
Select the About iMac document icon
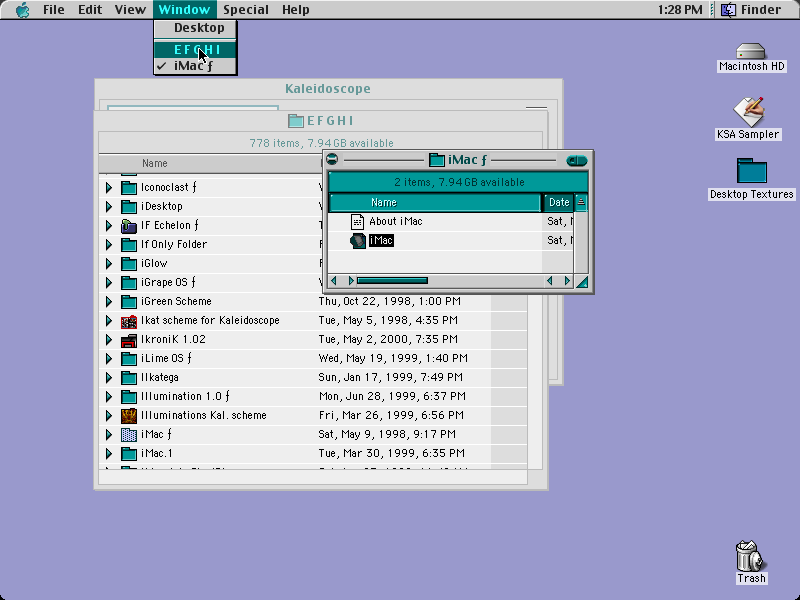pyautogui.click(x=357, y=222)
